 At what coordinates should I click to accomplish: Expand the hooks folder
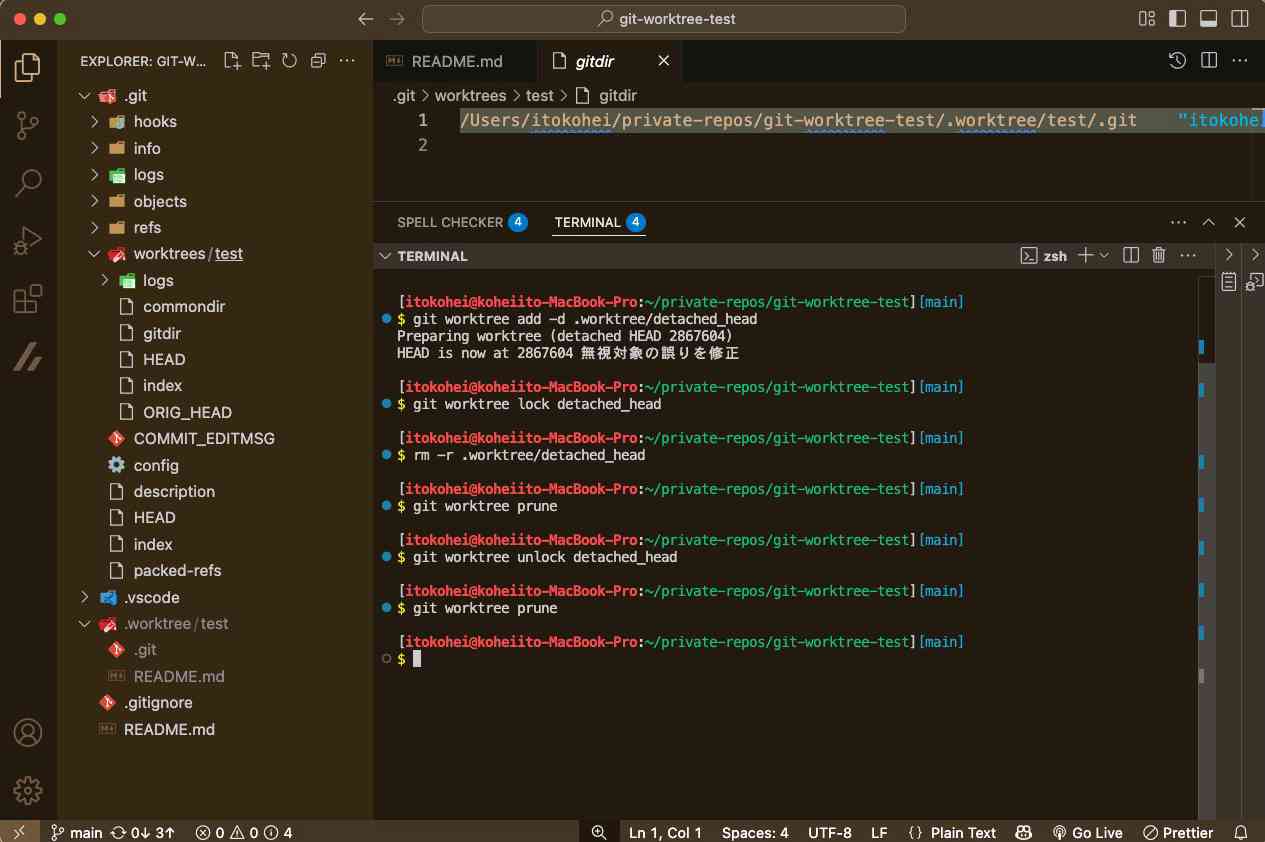pyautogui.click(x=155, y=122)
